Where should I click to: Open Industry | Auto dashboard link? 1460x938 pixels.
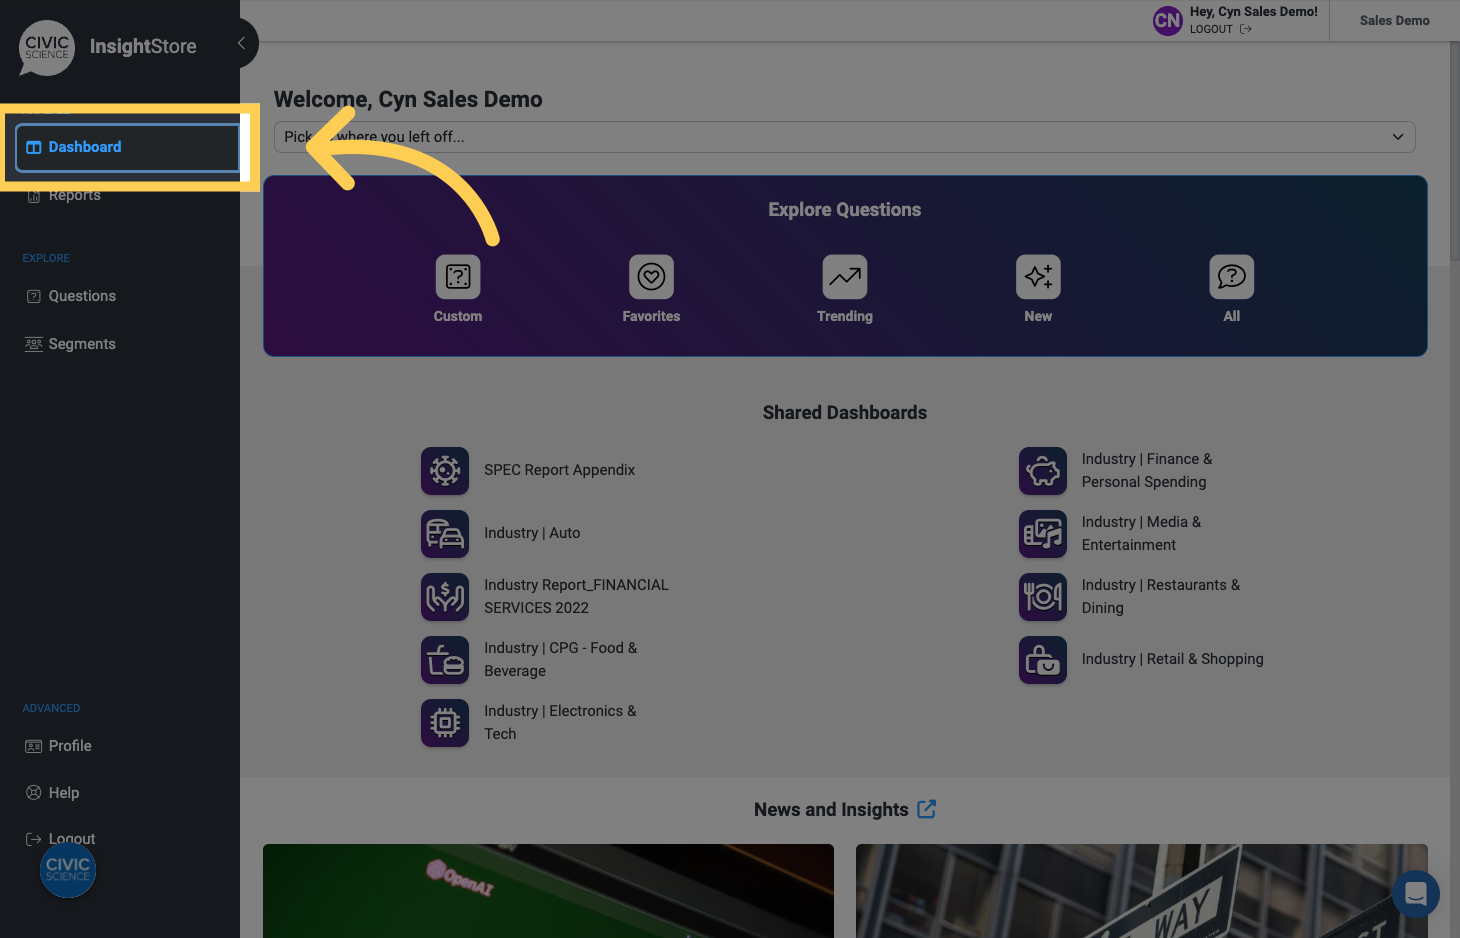(532, 533)
